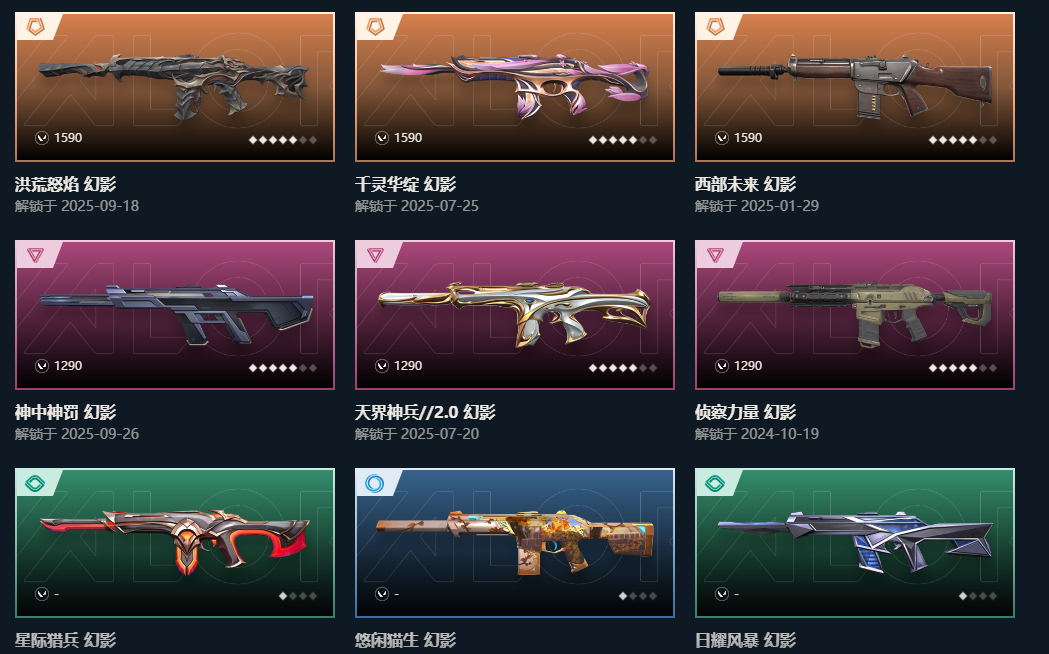Click the green diamond badge on the 星际猎兵 幻影 card

[x=35, y=483]
